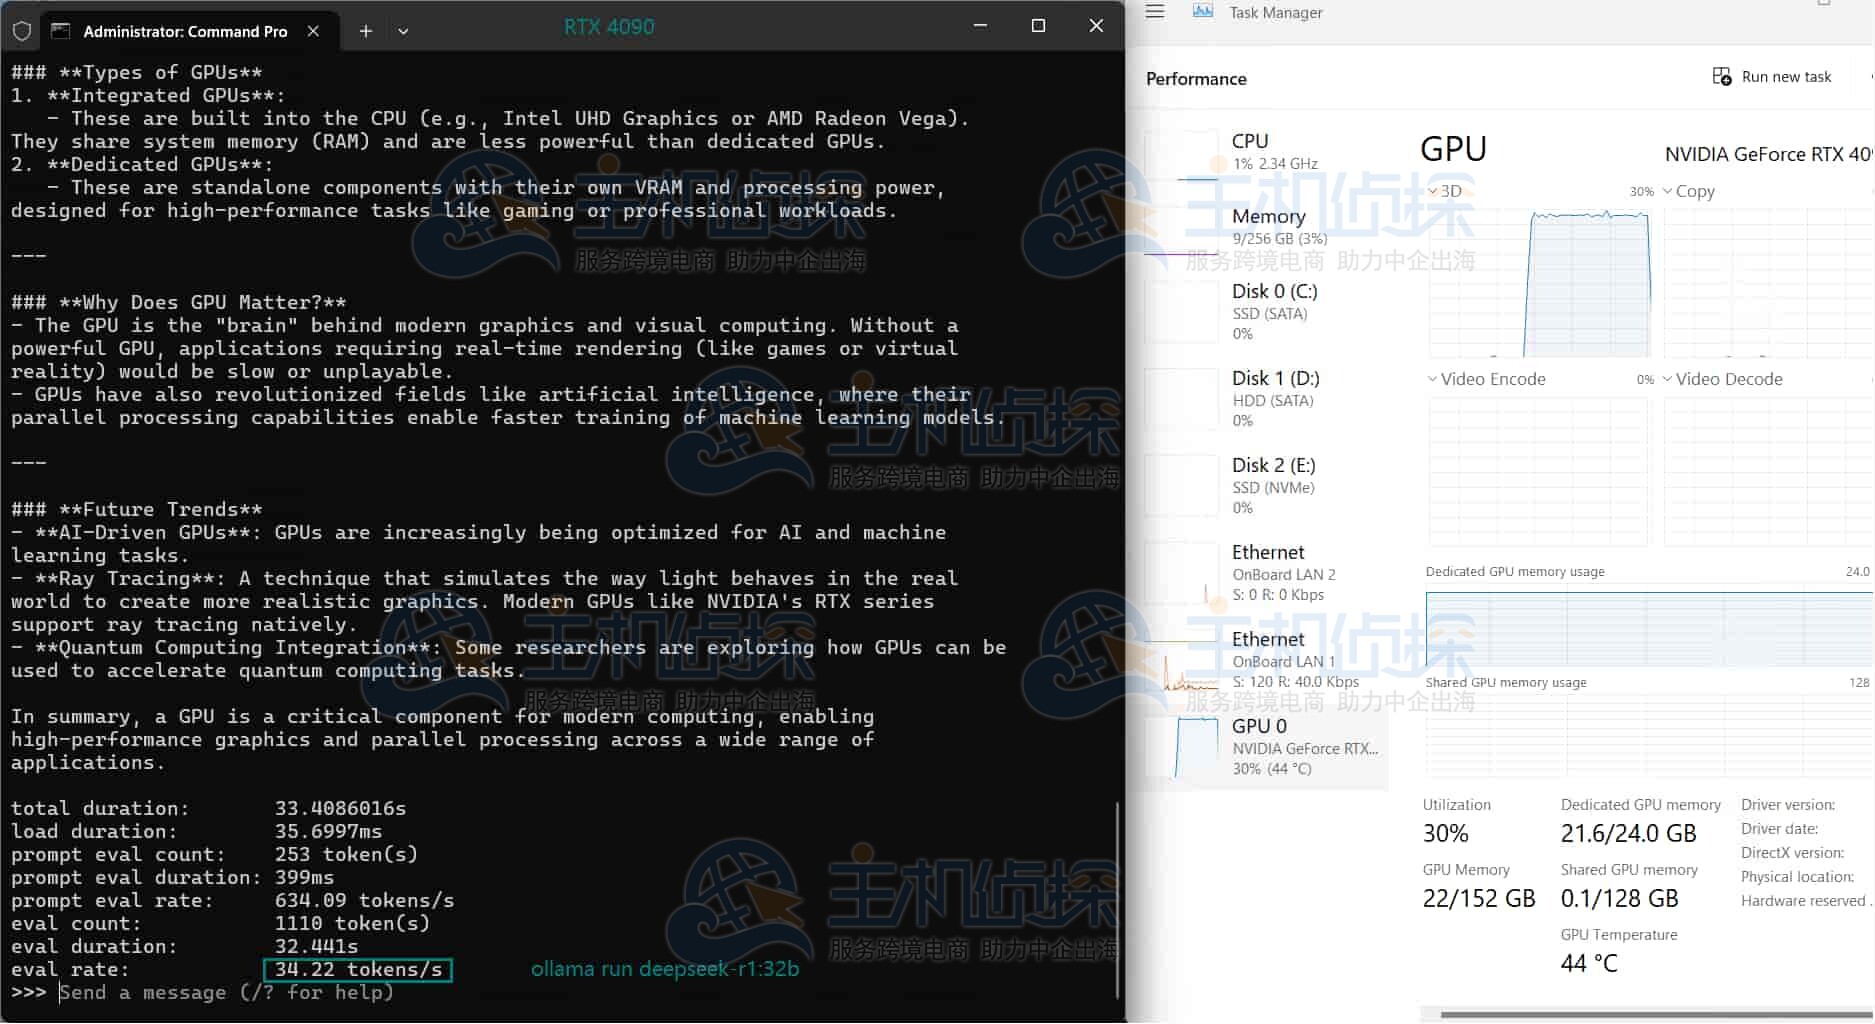Open the Task Manager hamburger navigation menu
This screenshot has width=1875, height=1024.
pos(1155,12)
